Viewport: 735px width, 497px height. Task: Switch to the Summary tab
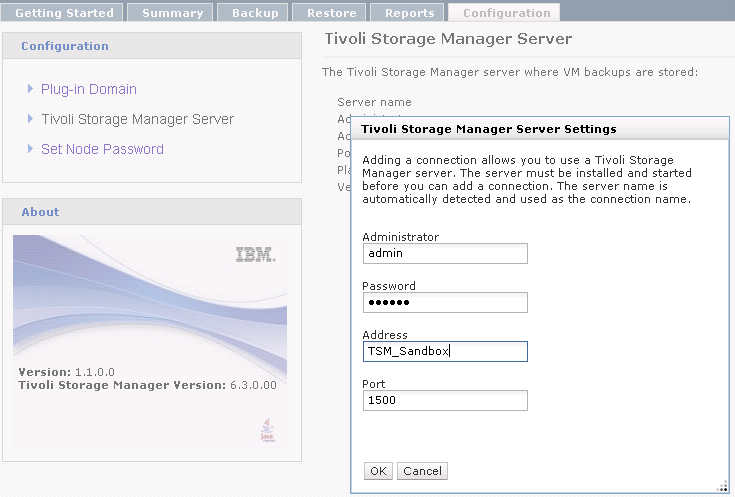pos(172,13)
